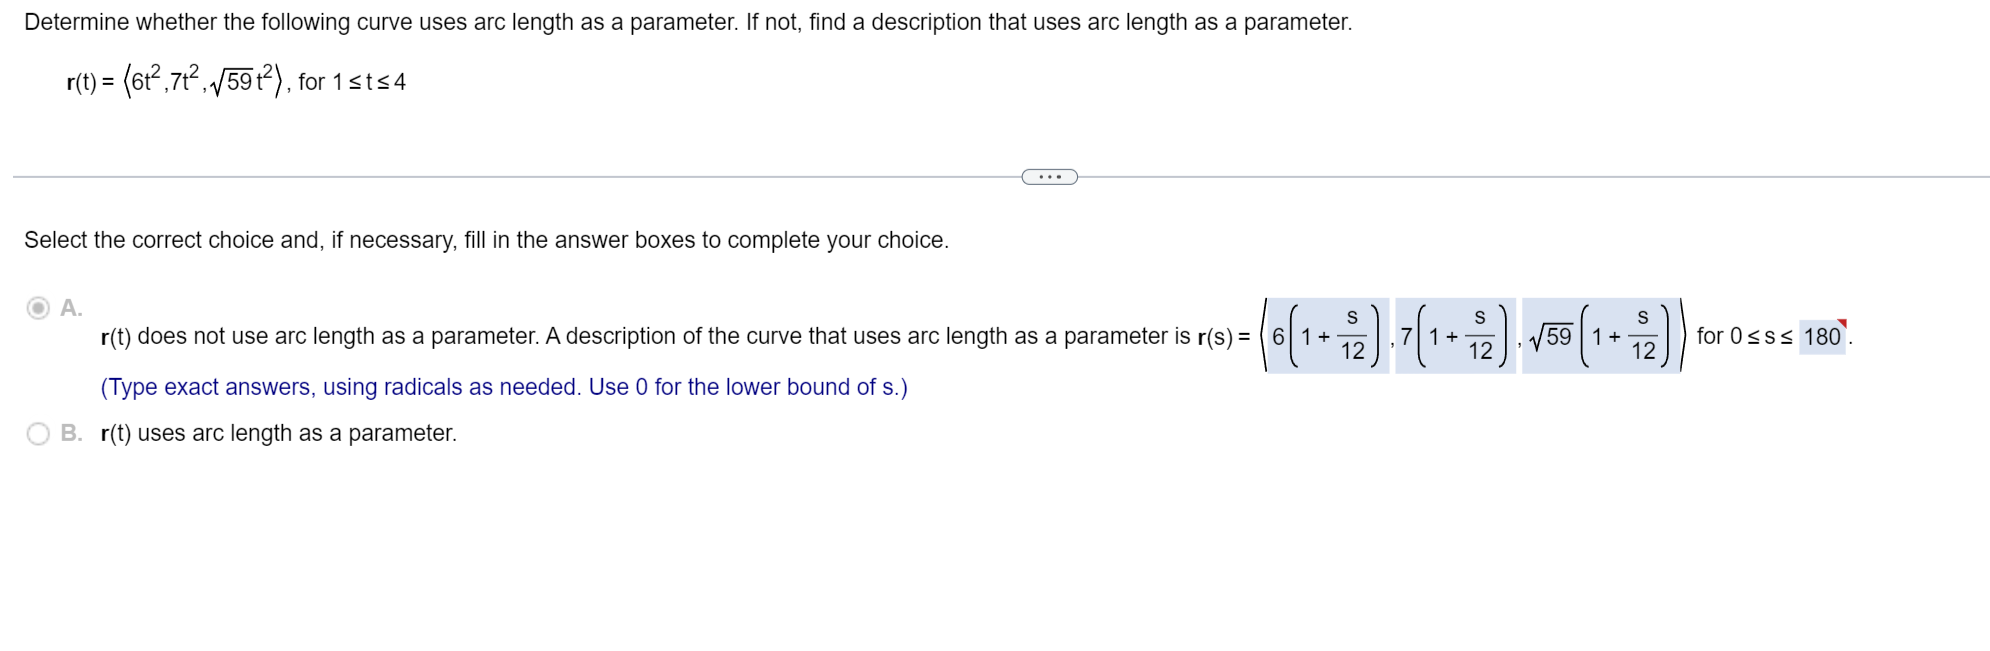Click the question prompt about arc length parameter
1990x651 pixels.
tap(687, 21)
